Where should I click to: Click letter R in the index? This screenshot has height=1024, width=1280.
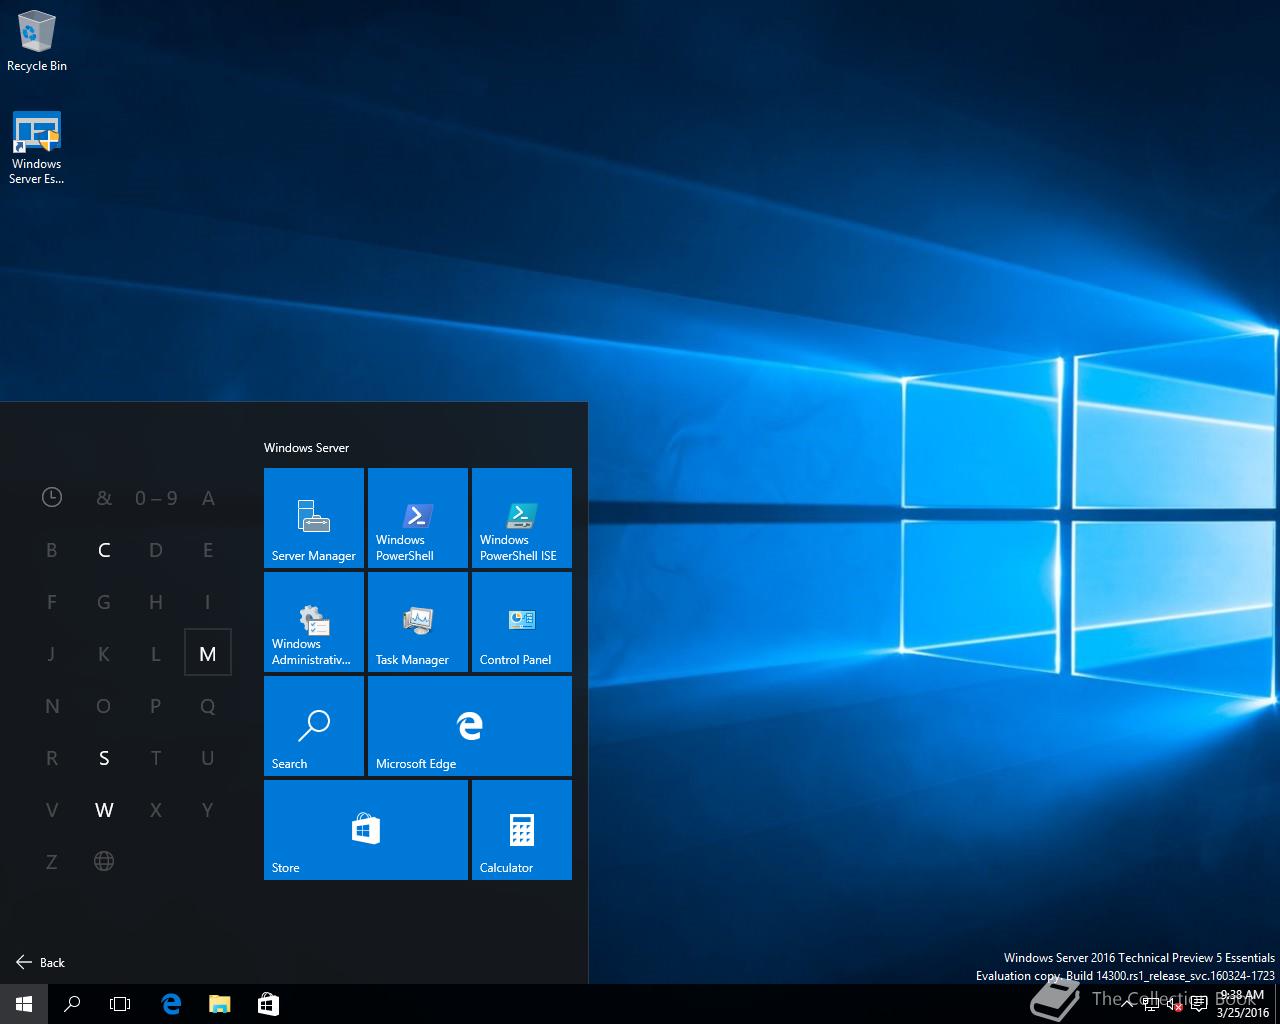pos(52,757)
